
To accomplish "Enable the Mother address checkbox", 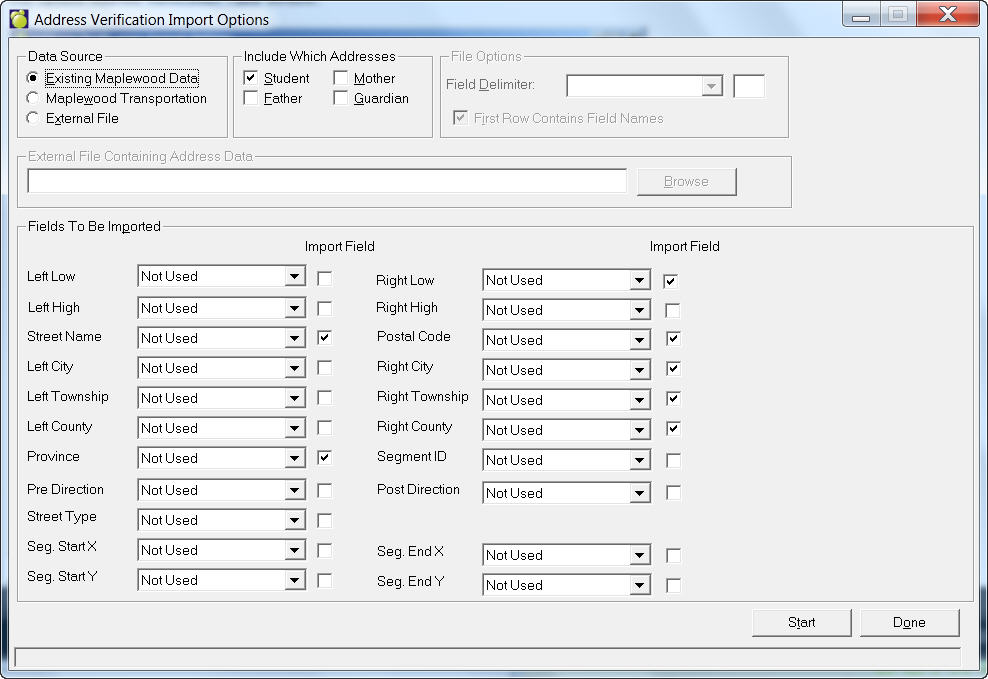I will point(341,78).
